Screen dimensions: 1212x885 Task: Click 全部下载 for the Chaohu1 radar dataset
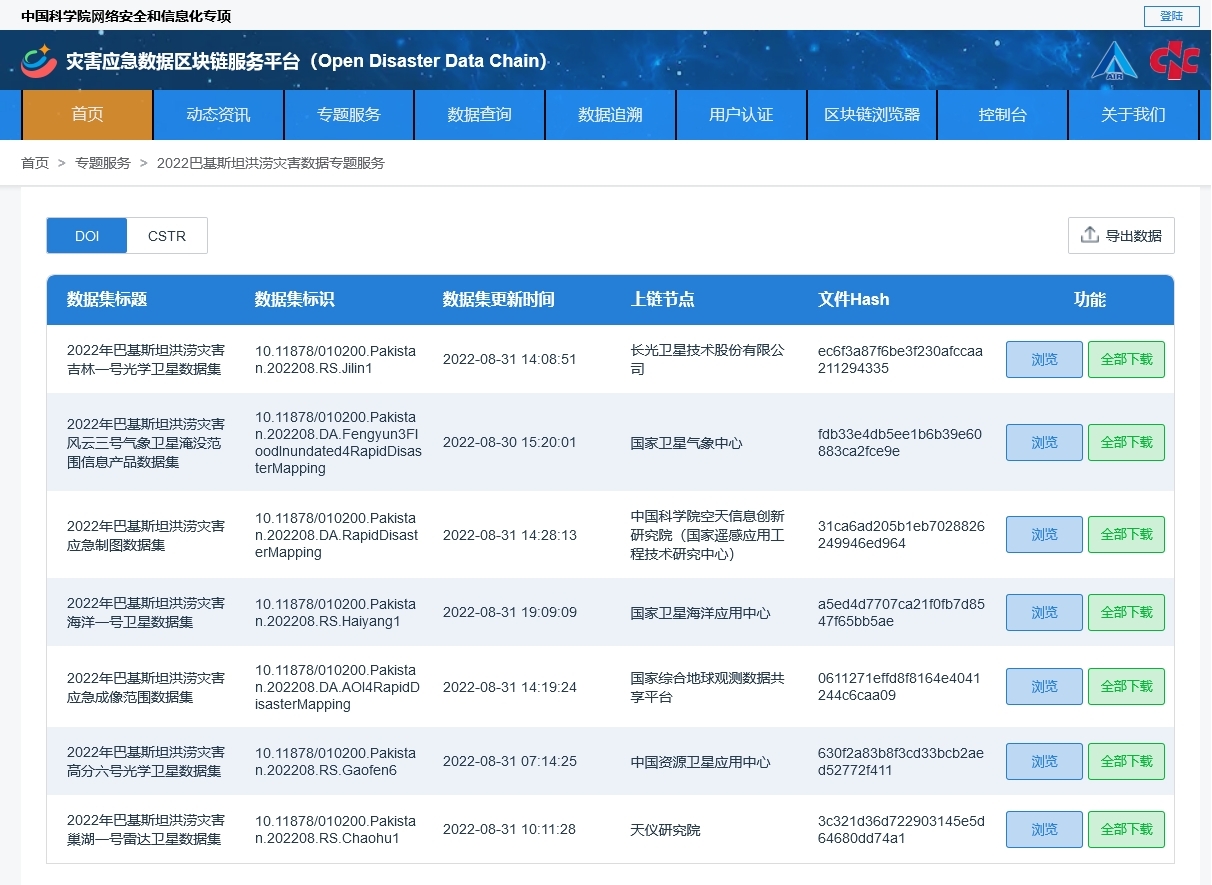coord(1126,829)
